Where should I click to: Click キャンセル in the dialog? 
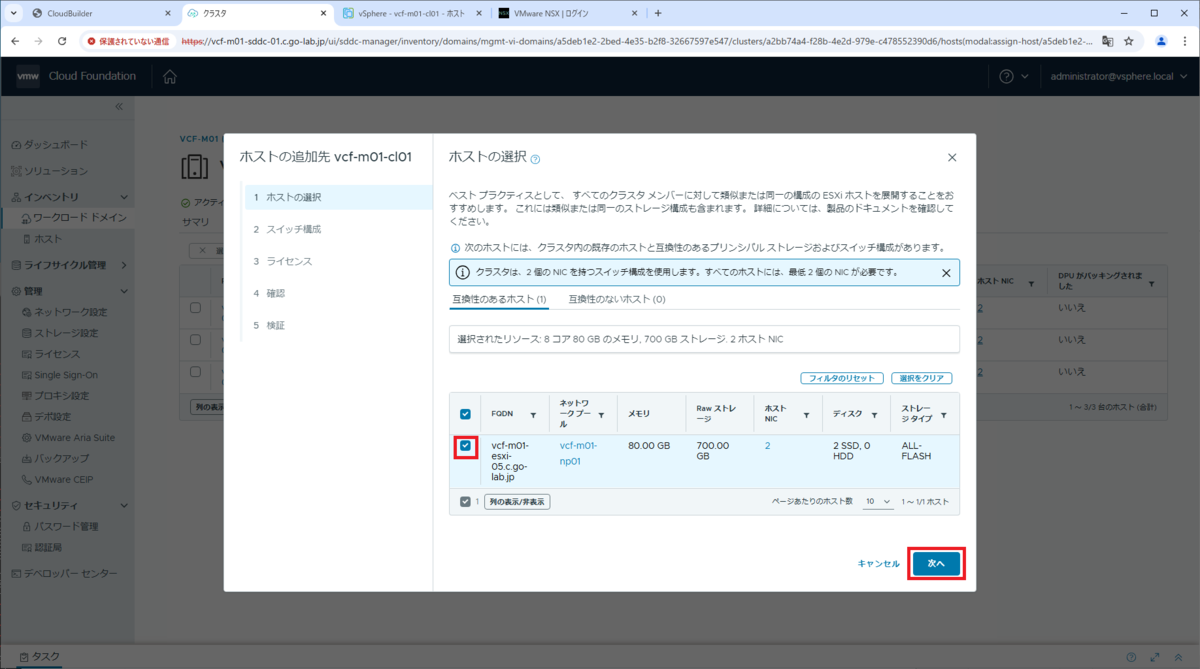click(x=878, y=564)
